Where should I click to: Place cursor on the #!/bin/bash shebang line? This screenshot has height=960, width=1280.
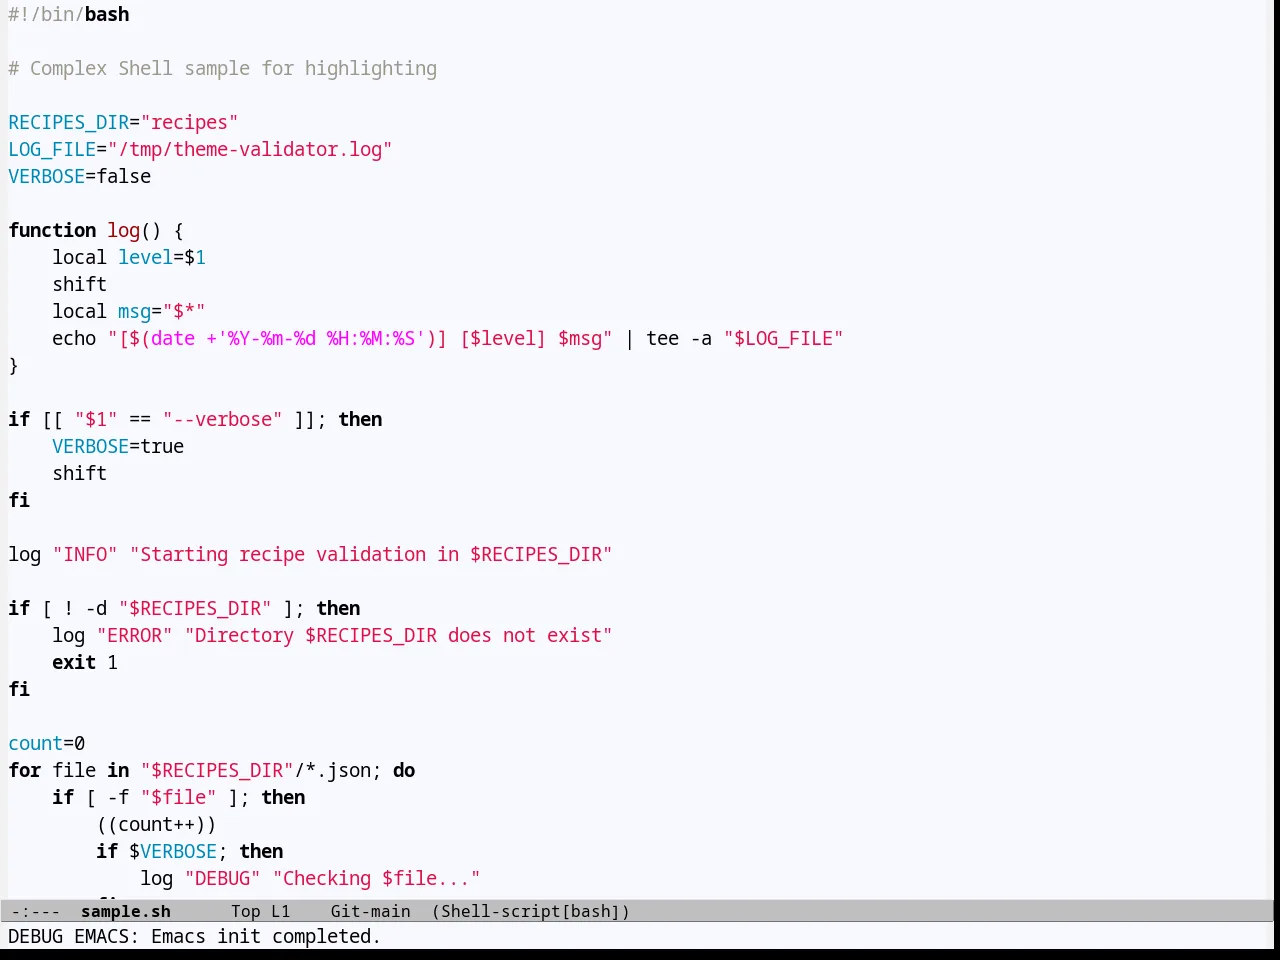pyautogui.click(x=69, y=14)
